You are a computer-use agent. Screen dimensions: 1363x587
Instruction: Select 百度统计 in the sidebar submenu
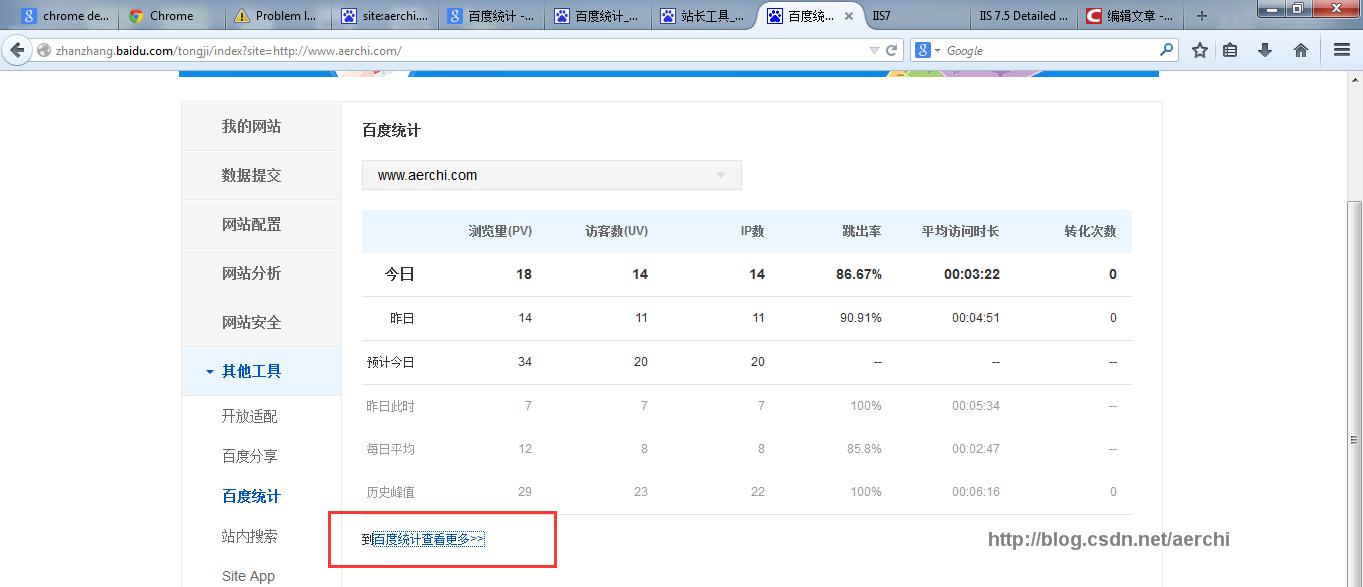click(251, 496)
